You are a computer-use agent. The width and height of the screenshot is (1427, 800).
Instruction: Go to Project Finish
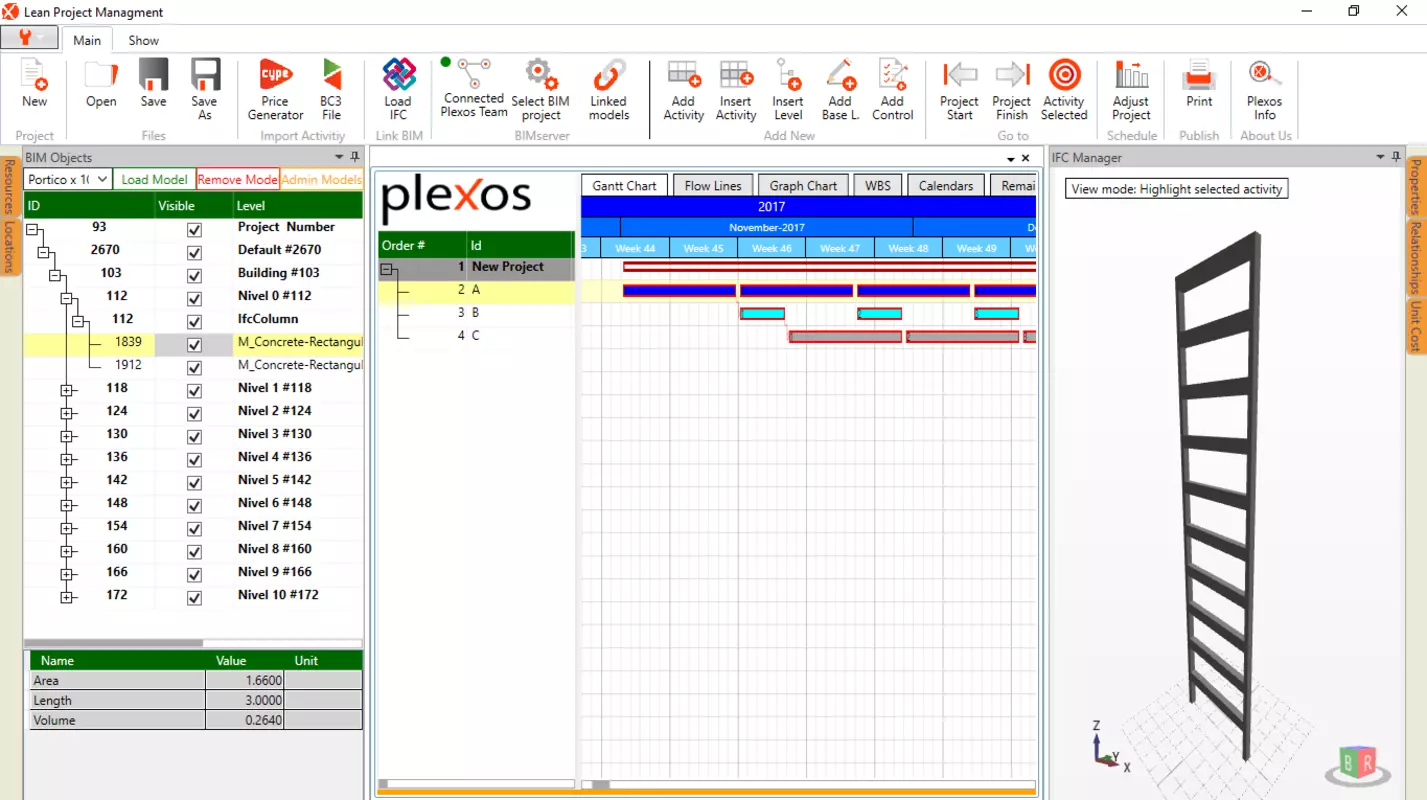[x=1012, y=90]
